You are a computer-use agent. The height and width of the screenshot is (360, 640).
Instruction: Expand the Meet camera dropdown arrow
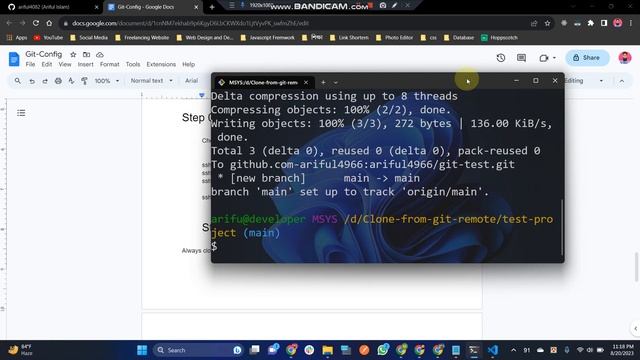[x=554, y=58]
